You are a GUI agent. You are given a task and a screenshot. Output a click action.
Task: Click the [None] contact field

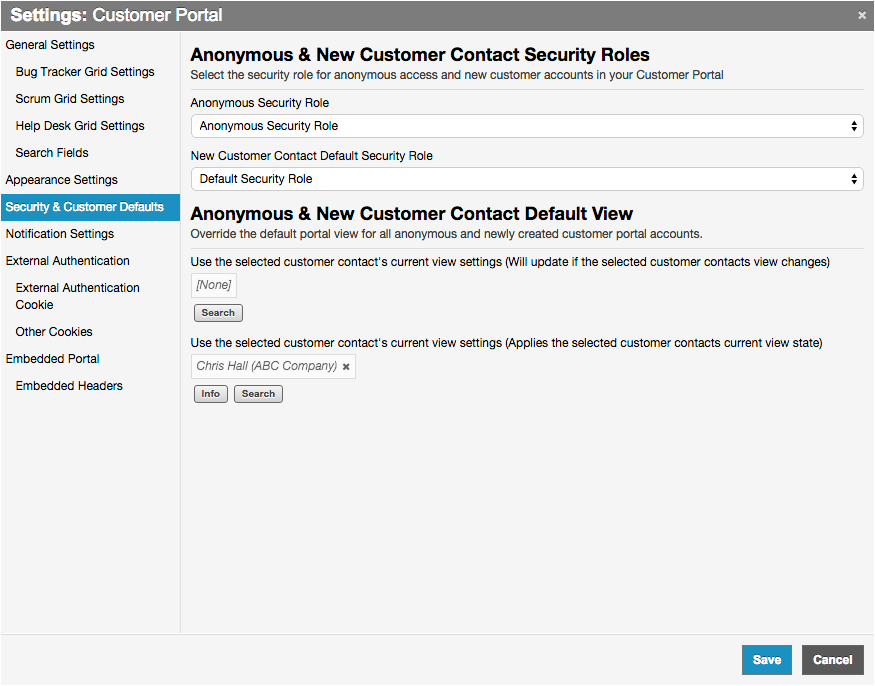point(214,285)
